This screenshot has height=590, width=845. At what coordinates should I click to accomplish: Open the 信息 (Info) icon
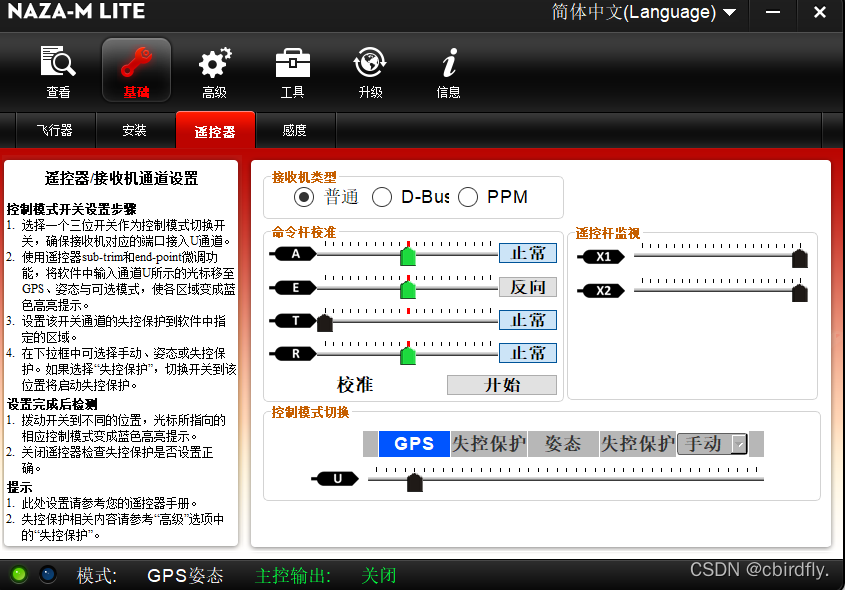pyautogui.click(x=448, y=71)
